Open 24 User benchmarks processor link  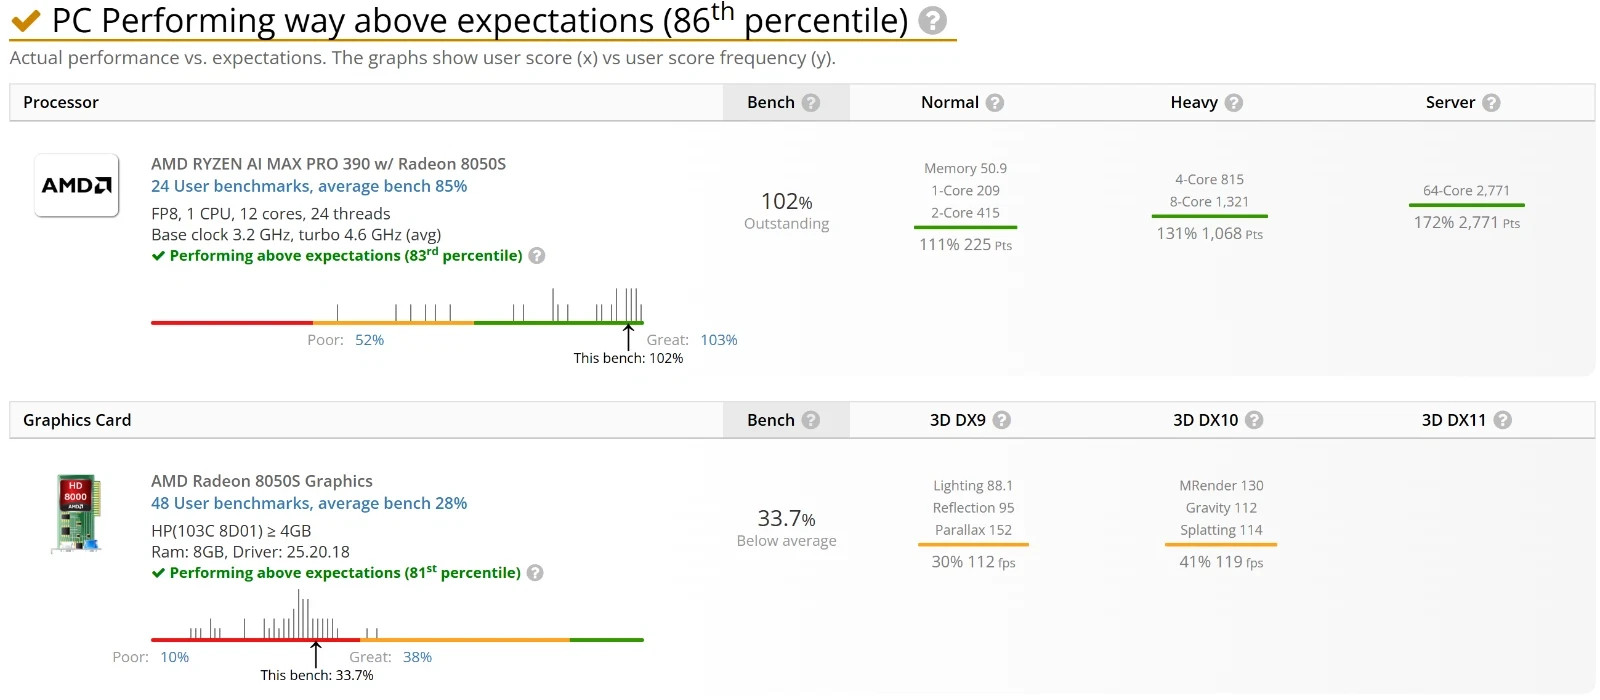[309, 186]
